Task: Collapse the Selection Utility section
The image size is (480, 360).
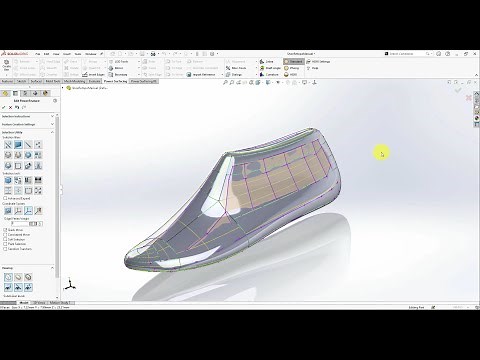Action: (x=52, y=132)
